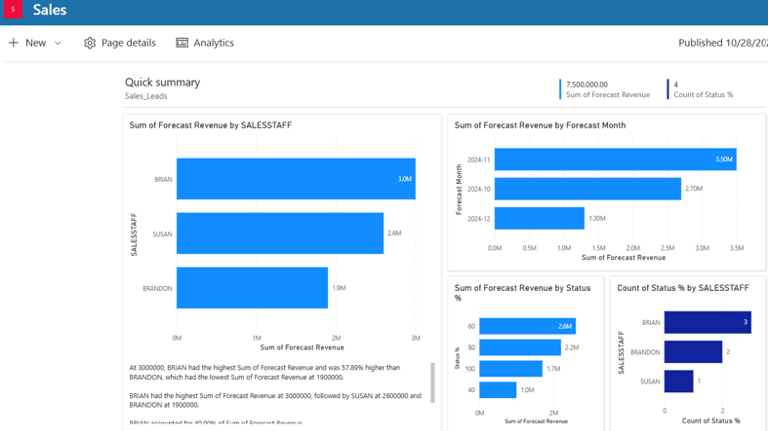Click BRANDON's dark blue count bar
This screenshot has height=431, width=768.
(x=693, y=352)
